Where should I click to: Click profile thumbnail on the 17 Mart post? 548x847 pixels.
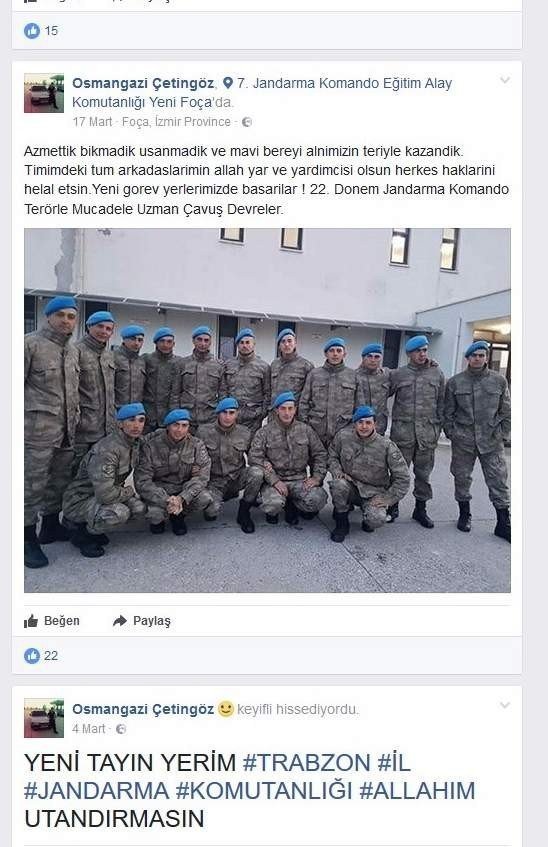44,93
